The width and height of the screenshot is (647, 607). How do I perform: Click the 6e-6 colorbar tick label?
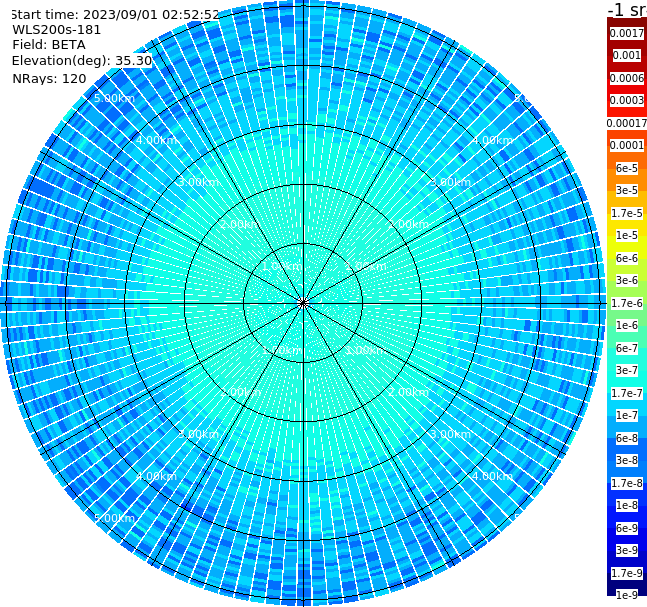coord(627,258)
